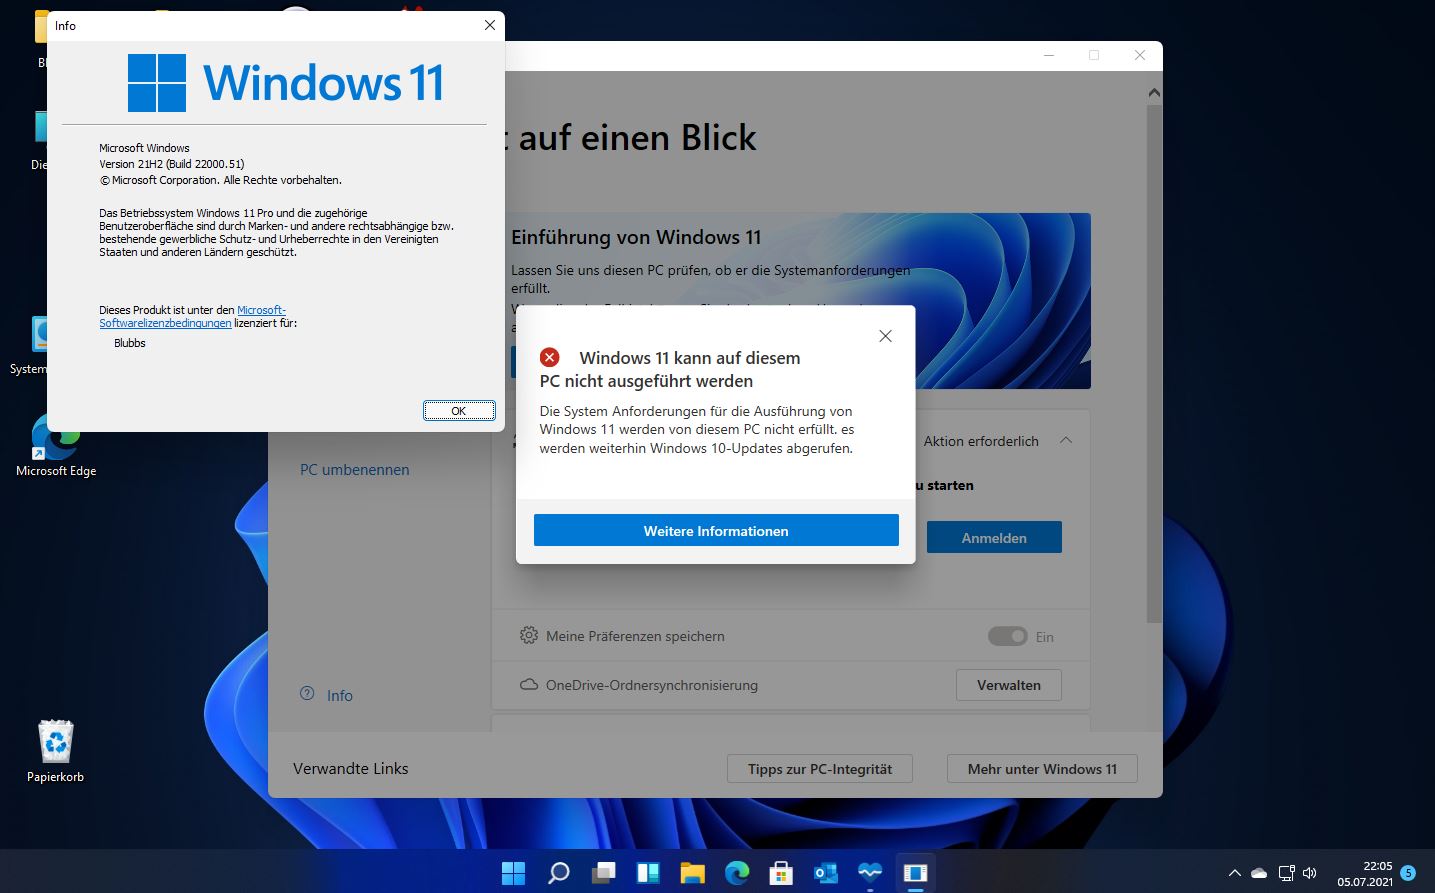The width and height of the screenshot is (1435, 893).
Task: Click the Anmelden button
Action: (994, 537)
